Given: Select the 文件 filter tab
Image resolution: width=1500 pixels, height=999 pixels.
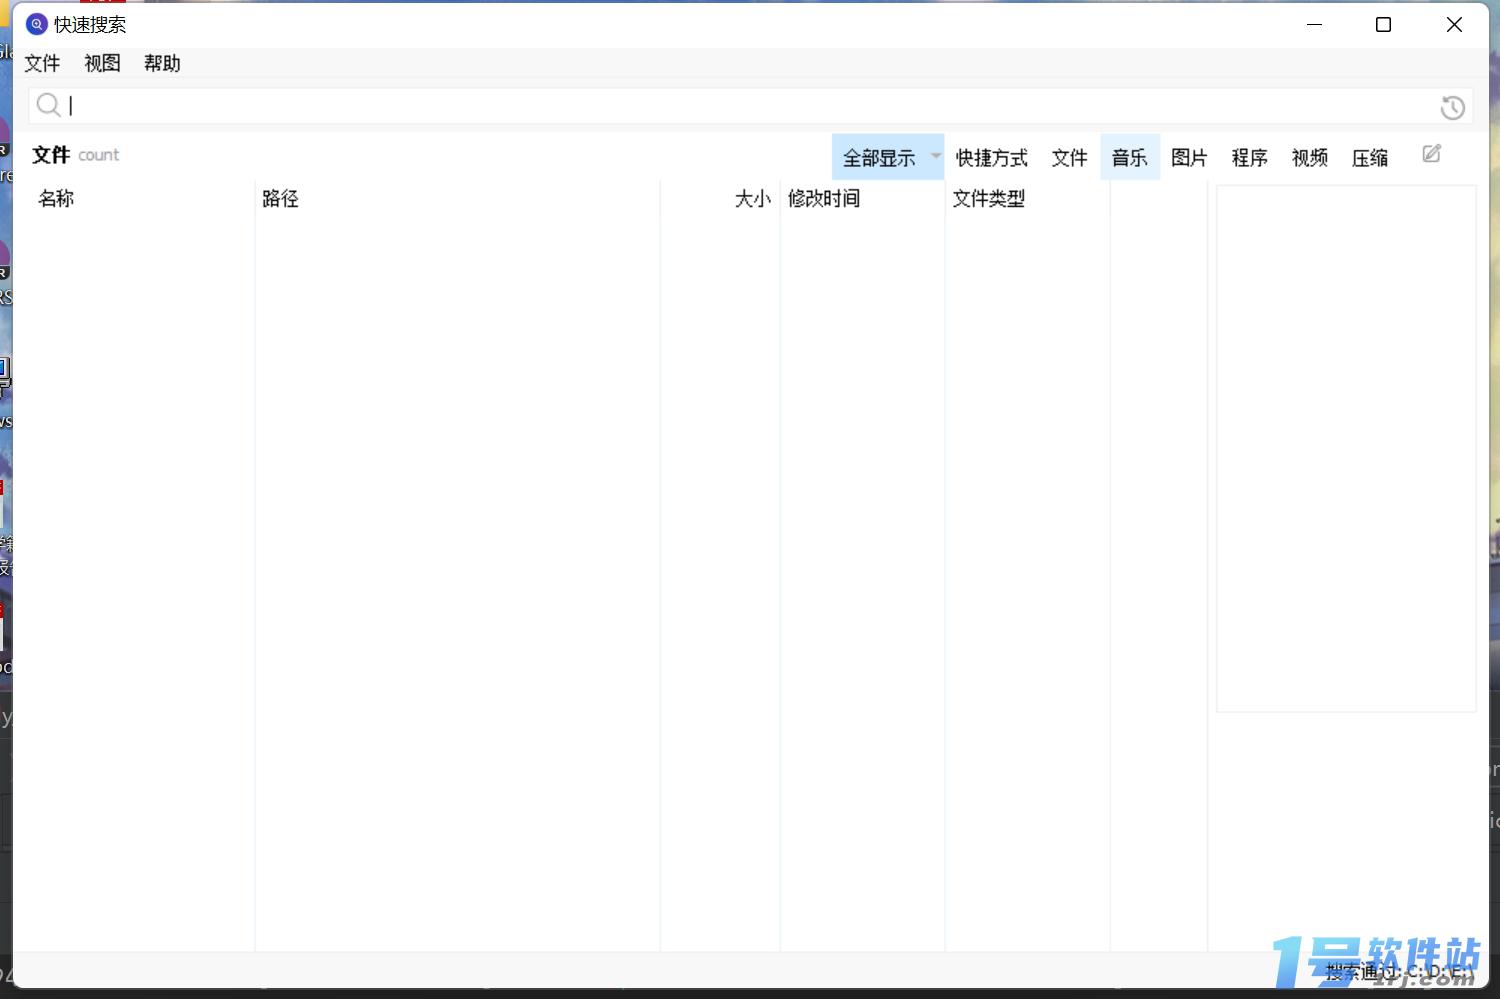Looking at the screenshot, I should point(1069,158).
